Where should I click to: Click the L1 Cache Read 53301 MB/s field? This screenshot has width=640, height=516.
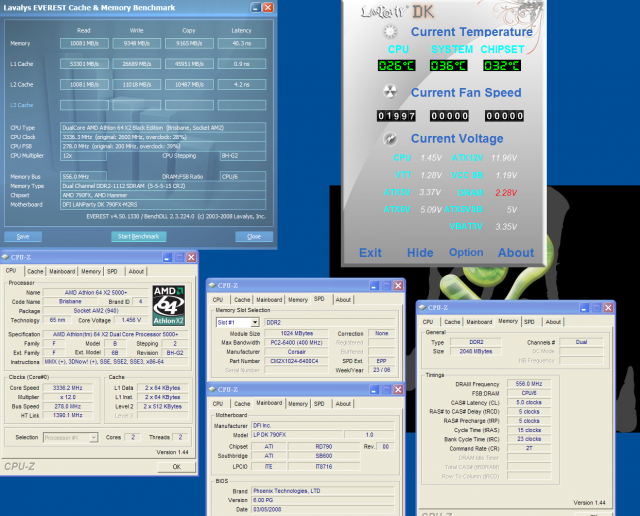click(x=84, y=64)
